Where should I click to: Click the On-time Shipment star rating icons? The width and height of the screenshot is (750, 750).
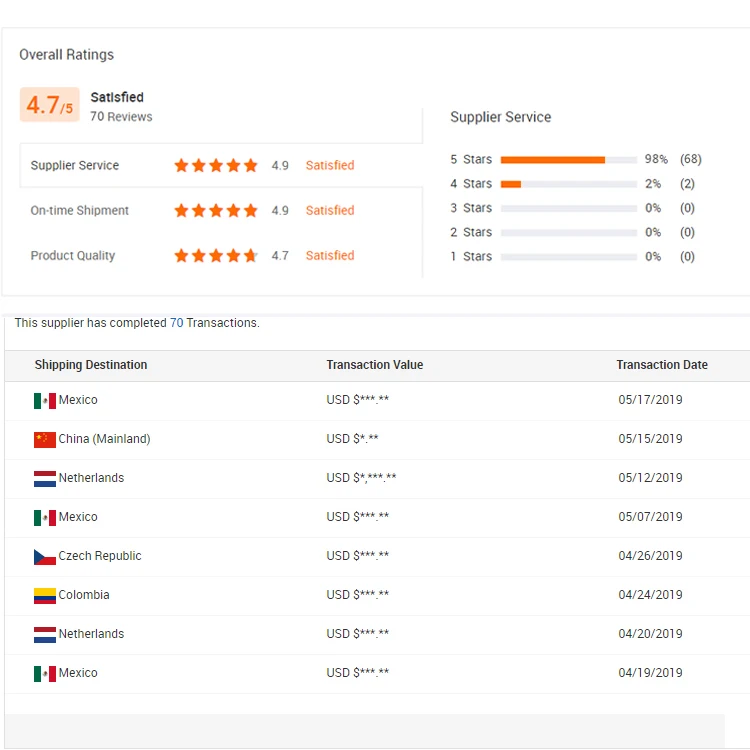pyautogui.click(x=215, y=211)
